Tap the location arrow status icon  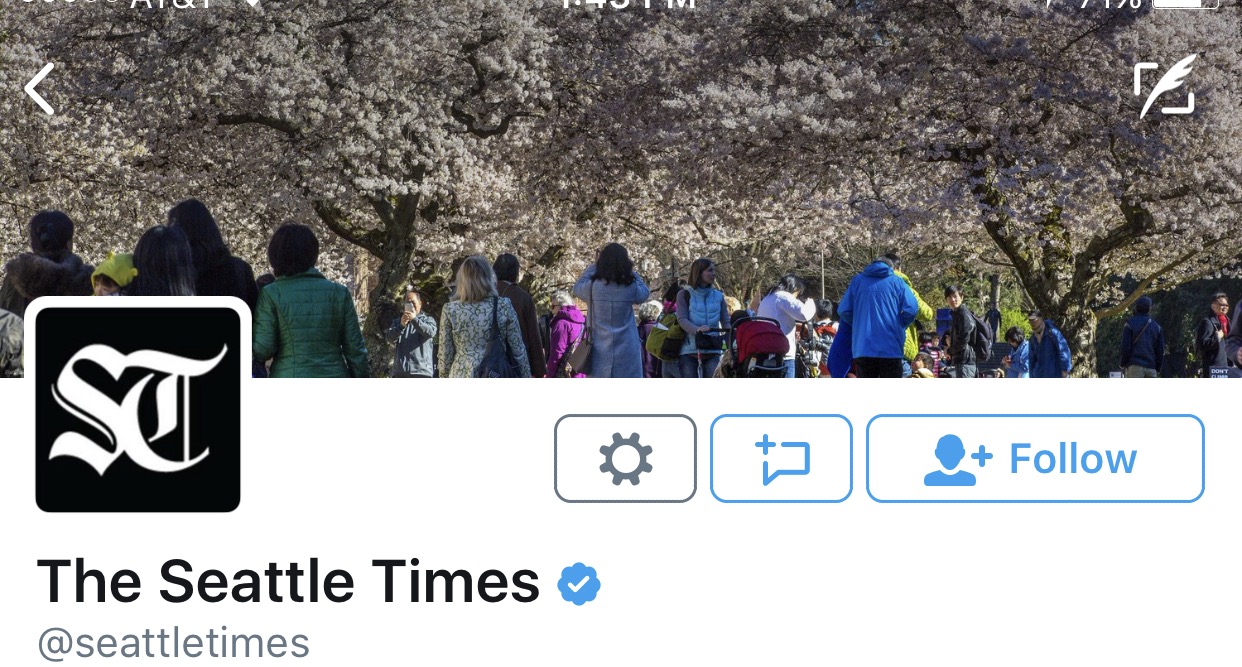[x=1050, y=3]
